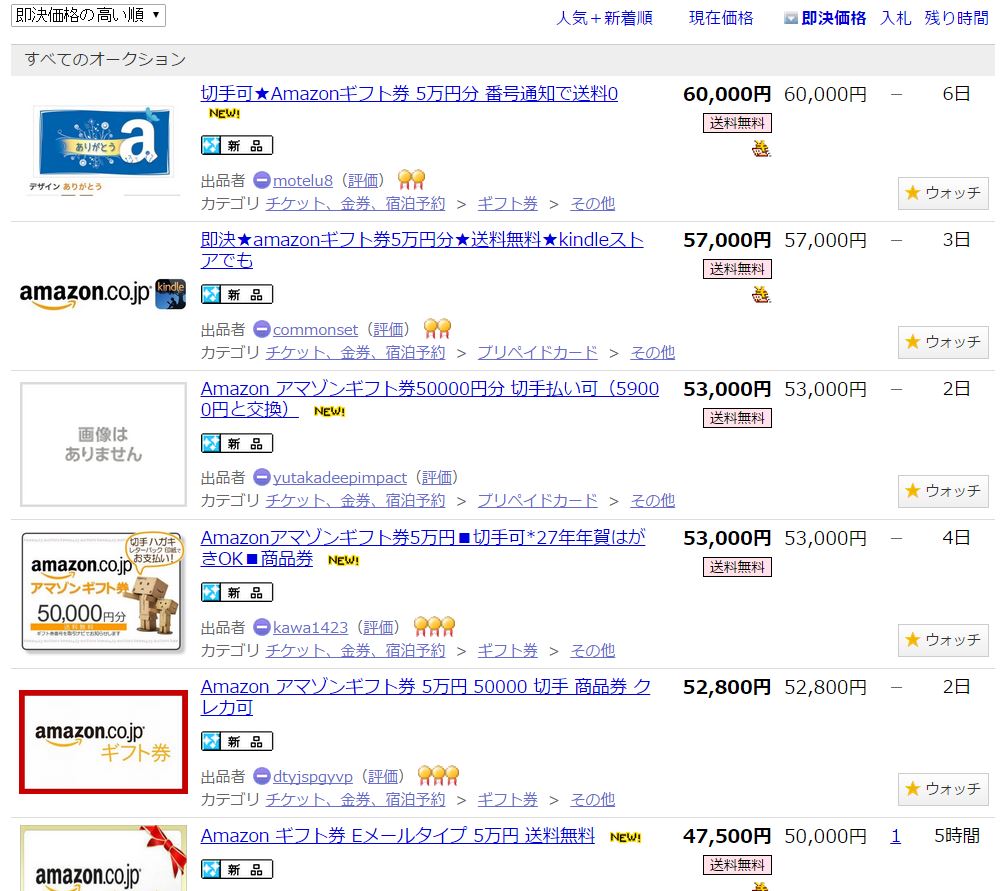Open 評価 rating for dtyjspgyvp
1008x891 pixels.
coord(383,777)
